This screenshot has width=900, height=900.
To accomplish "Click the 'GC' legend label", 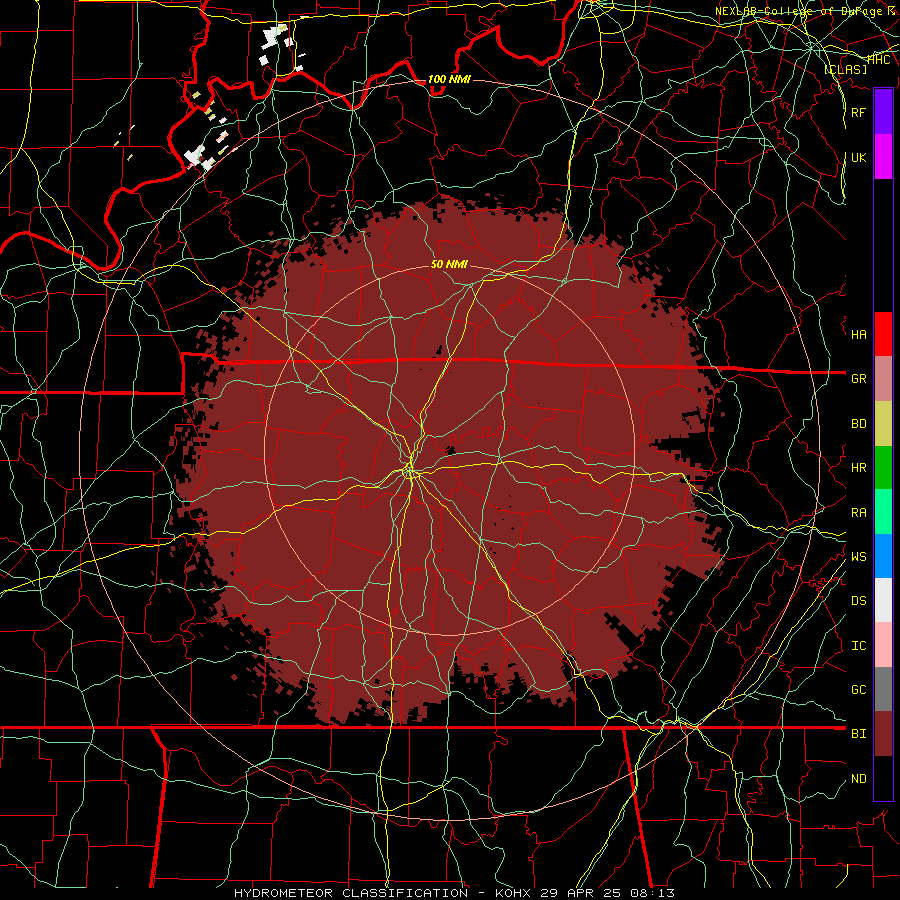I will pyautogui.click(x=858, y=690).
